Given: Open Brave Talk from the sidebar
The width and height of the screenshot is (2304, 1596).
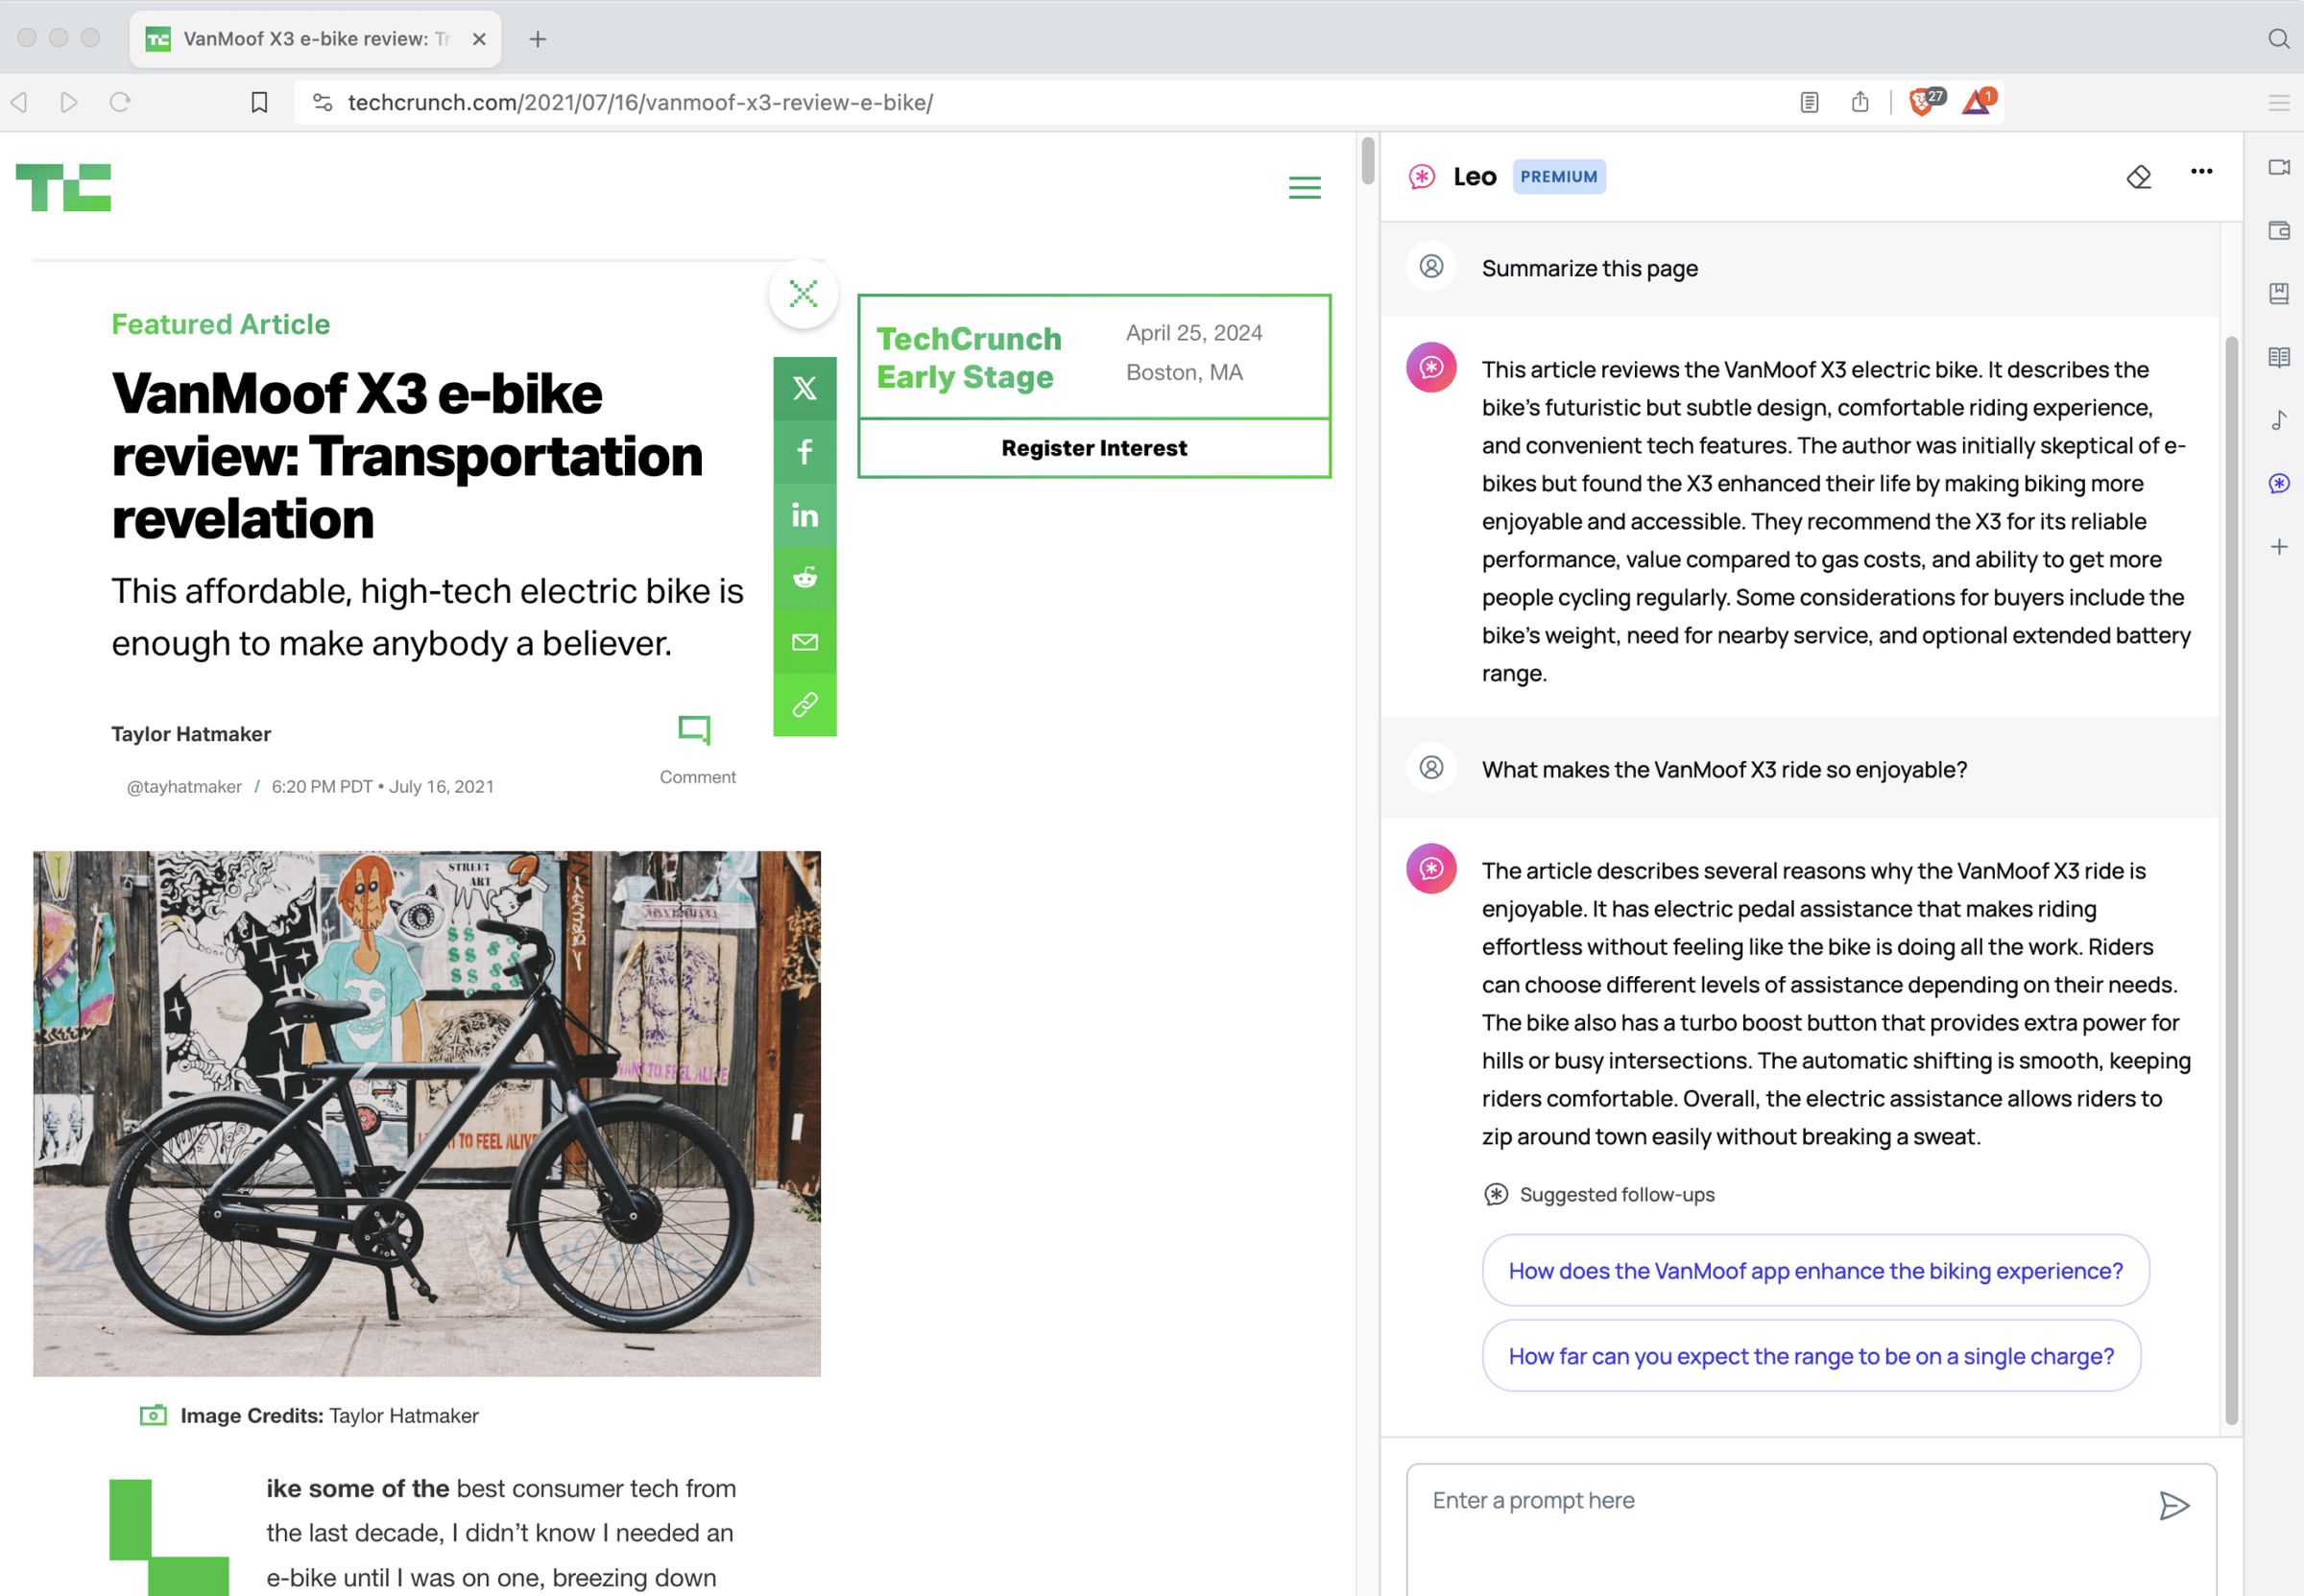Looking at the screenshot, I should (2281, 167).
